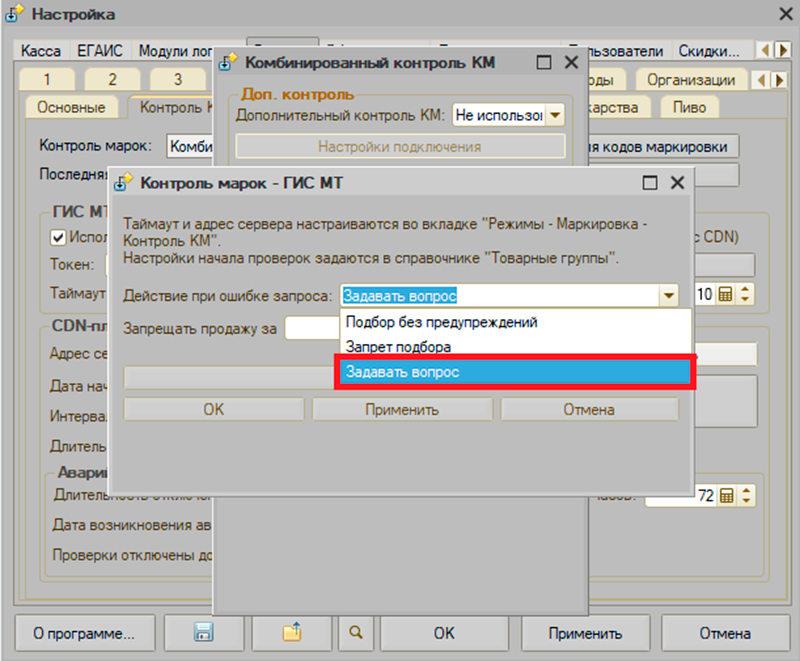Image resolution: width=800 pixels, height=661 pixels.
Task: Close the Комбинированный контроль КМ window
Action: pos(571,62)
